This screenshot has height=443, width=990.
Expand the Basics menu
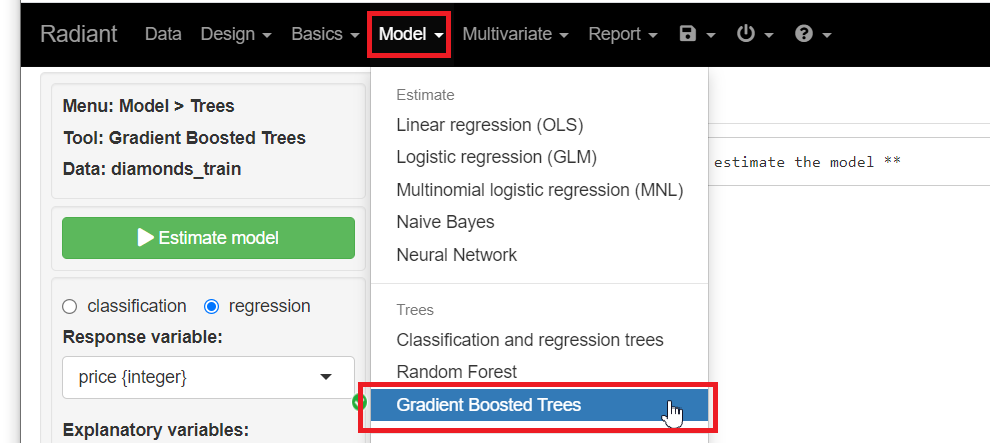click(x=325, y=34)
